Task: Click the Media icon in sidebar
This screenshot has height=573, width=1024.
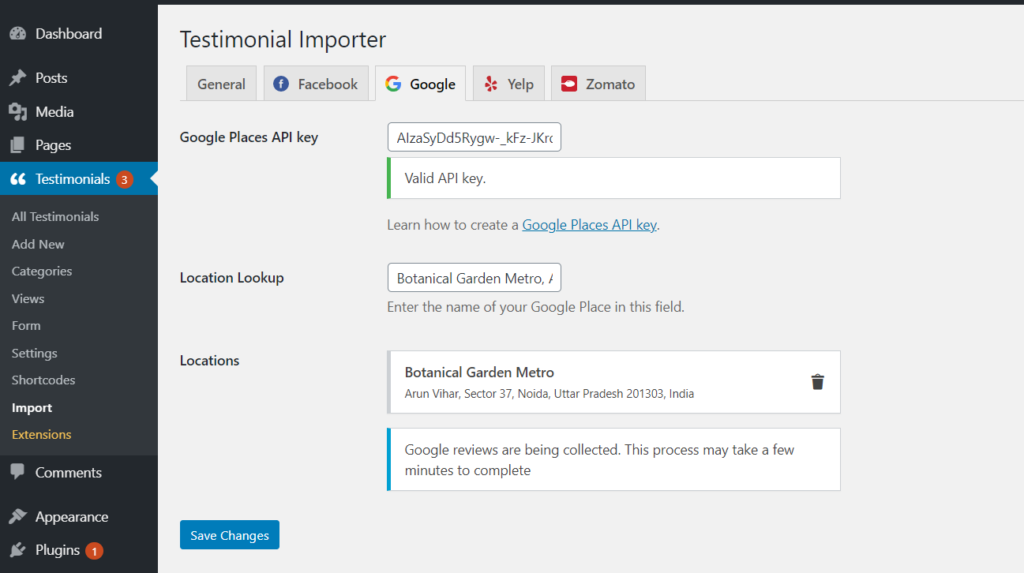Action: coord(18,112)
